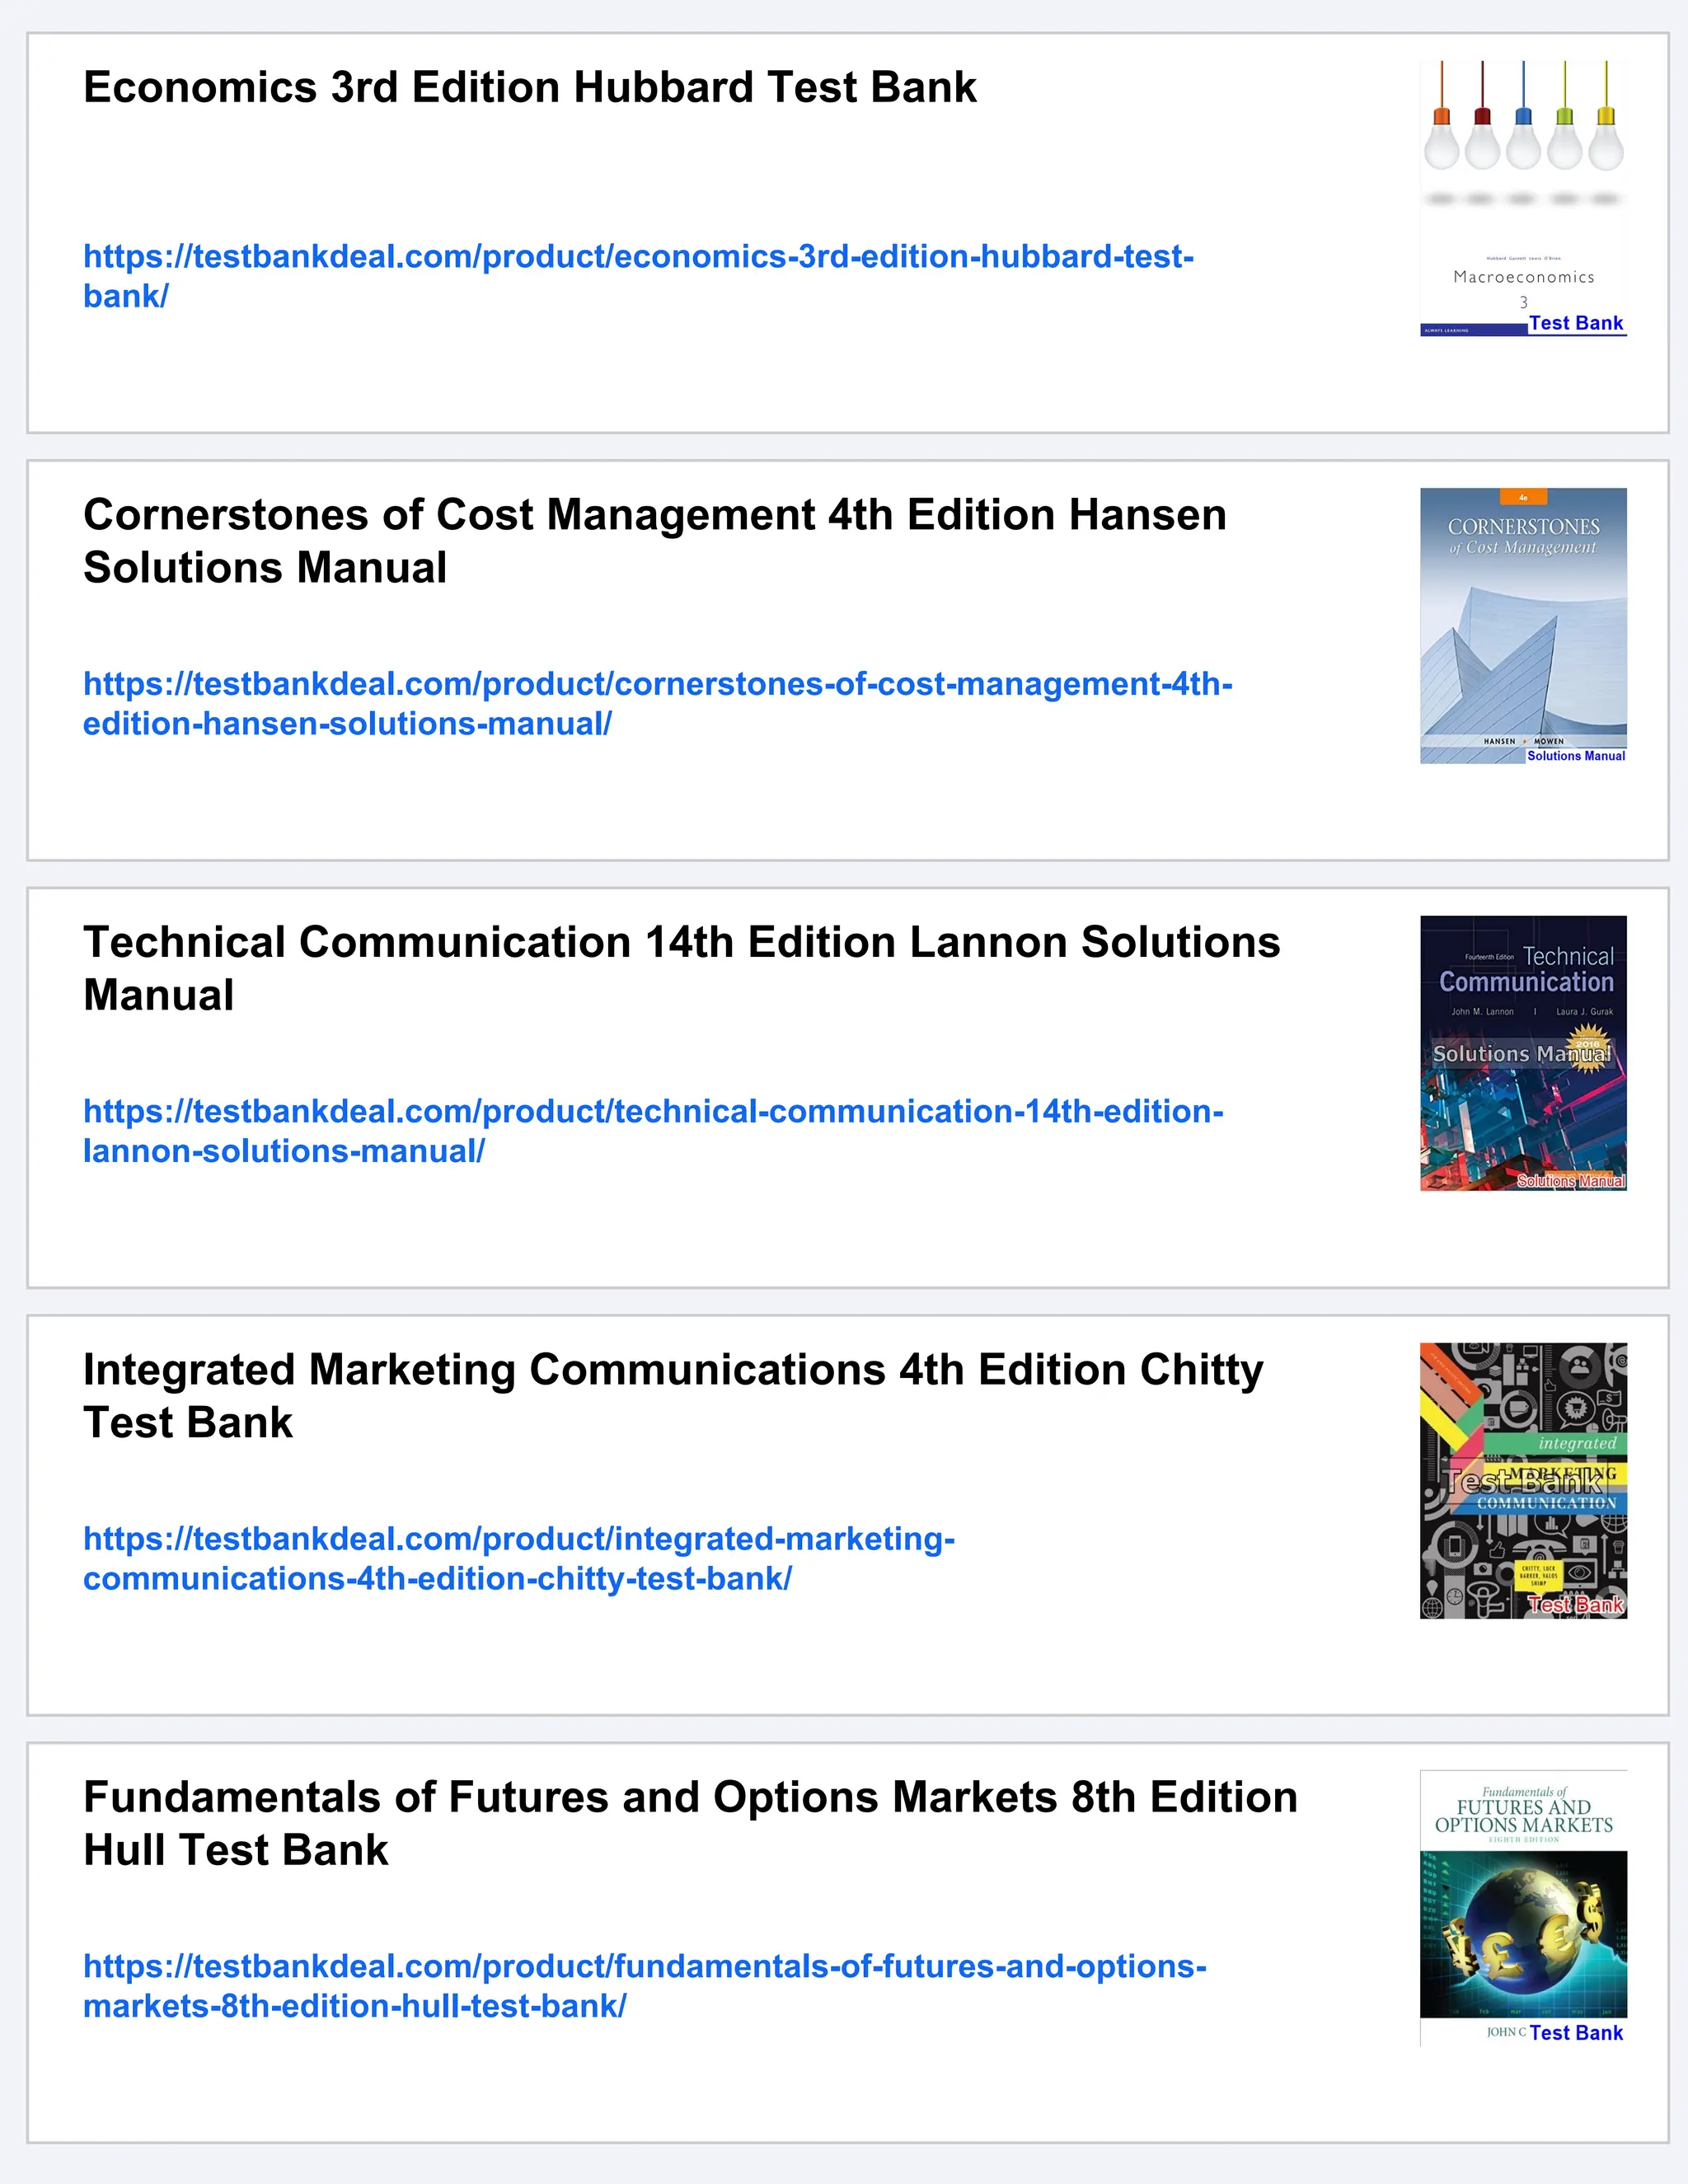Open the Technical Communication Lannon solutions manual URL

(x=653, y=1131)
